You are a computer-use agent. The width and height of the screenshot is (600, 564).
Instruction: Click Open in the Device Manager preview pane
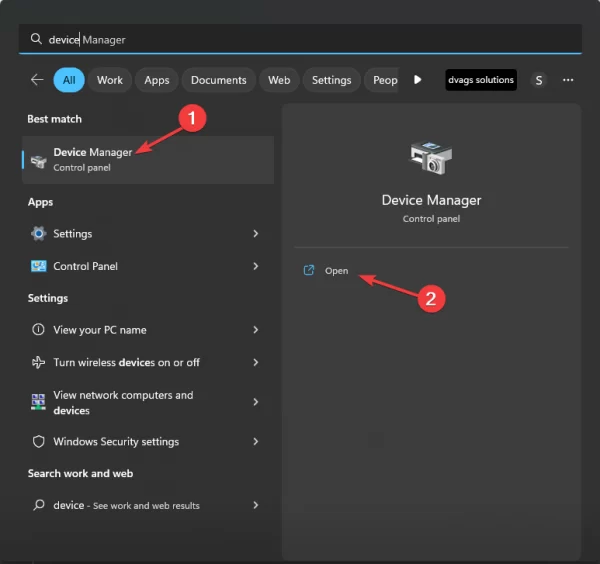click(336, 271)
